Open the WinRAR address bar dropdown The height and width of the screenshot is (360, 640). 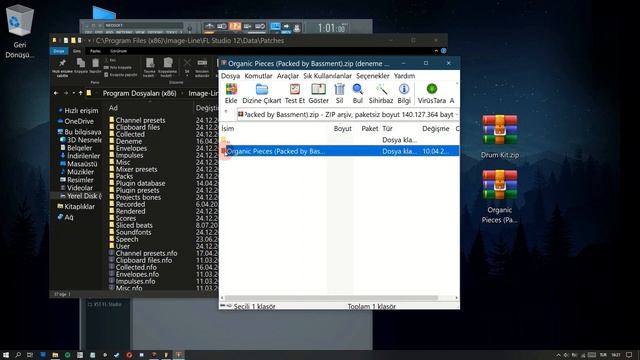(x=456, y=115)
